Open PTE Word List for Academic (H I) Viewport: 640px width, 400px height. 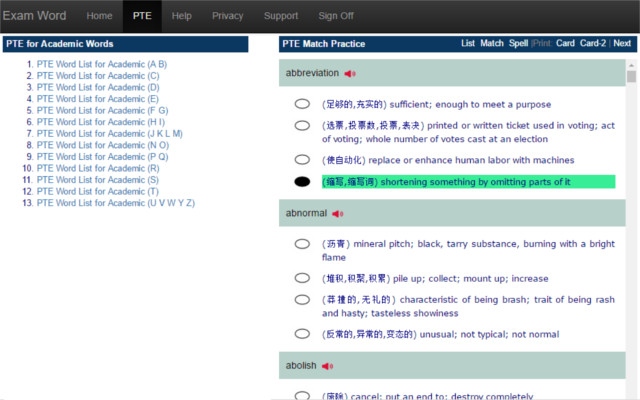pyautogui.click(x=101, y=122)
